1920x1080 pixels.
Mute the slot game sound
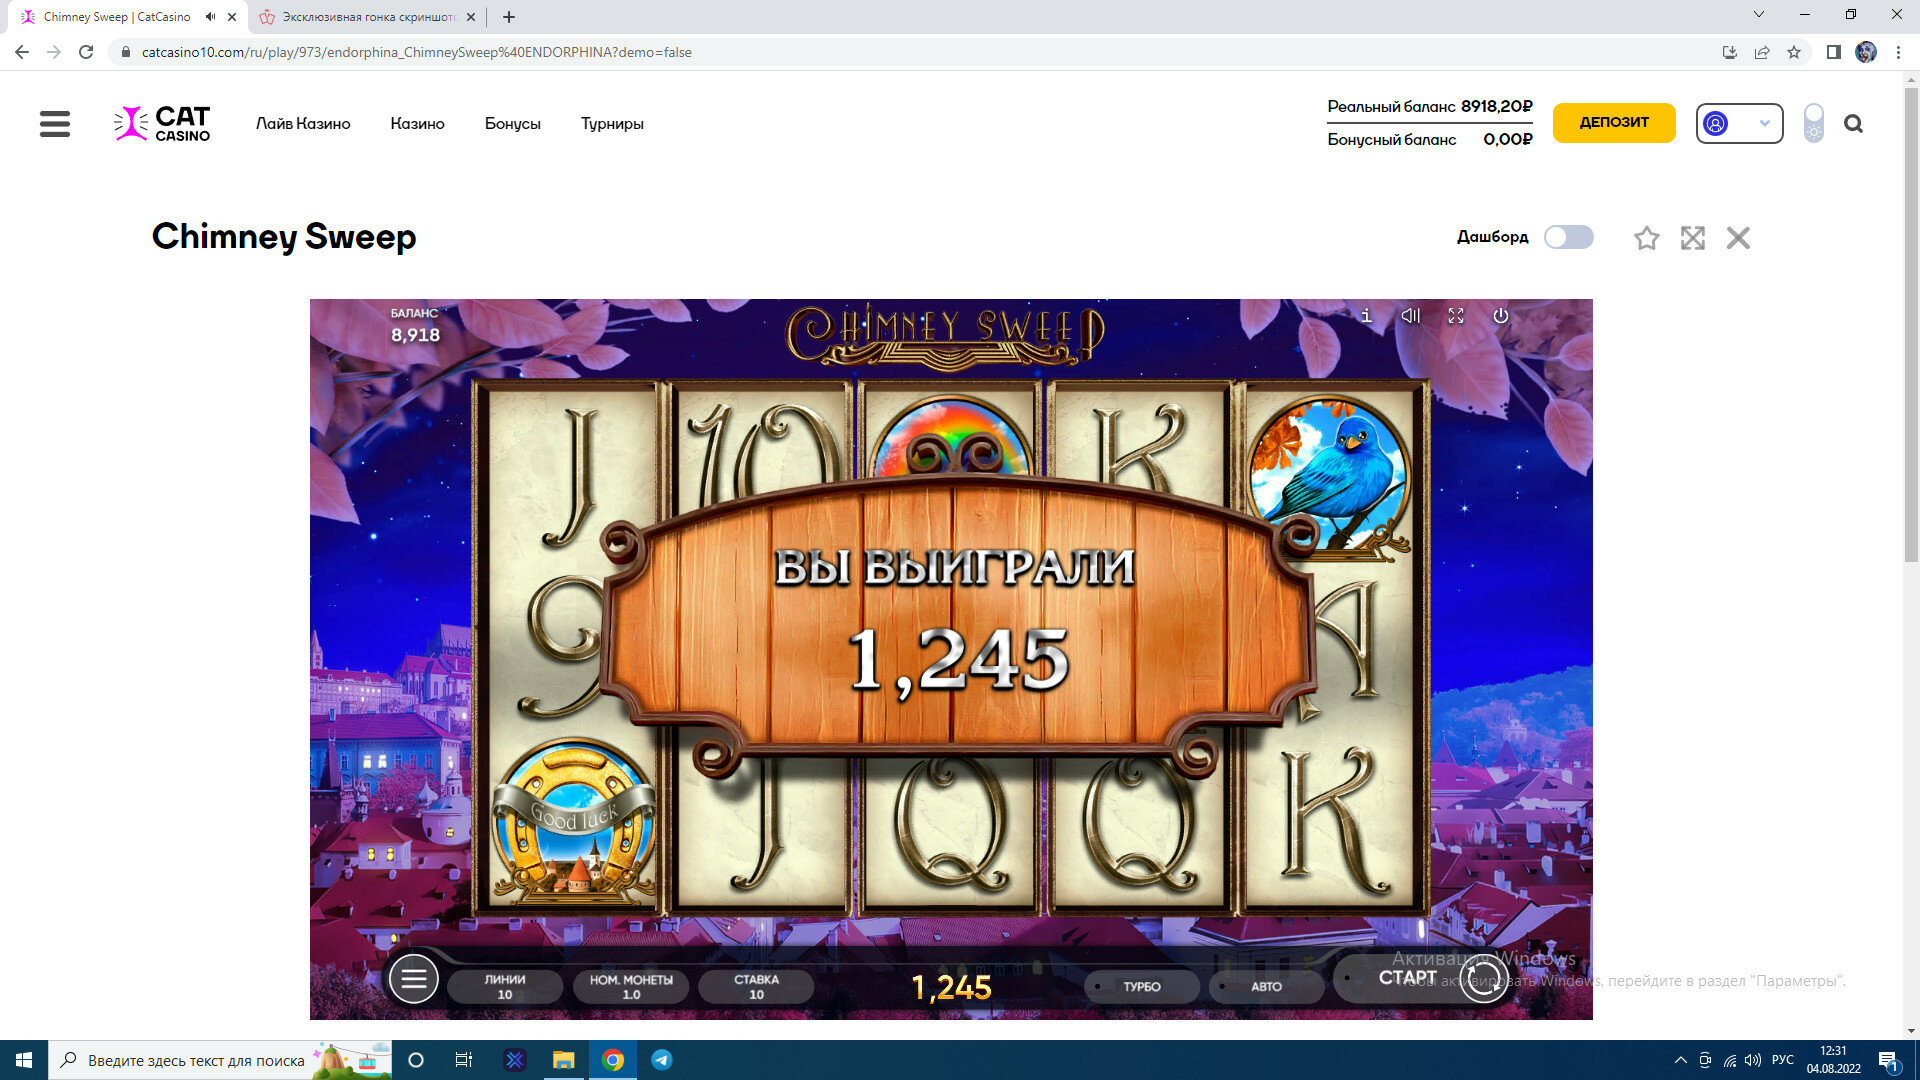[x=1410, y=316]
